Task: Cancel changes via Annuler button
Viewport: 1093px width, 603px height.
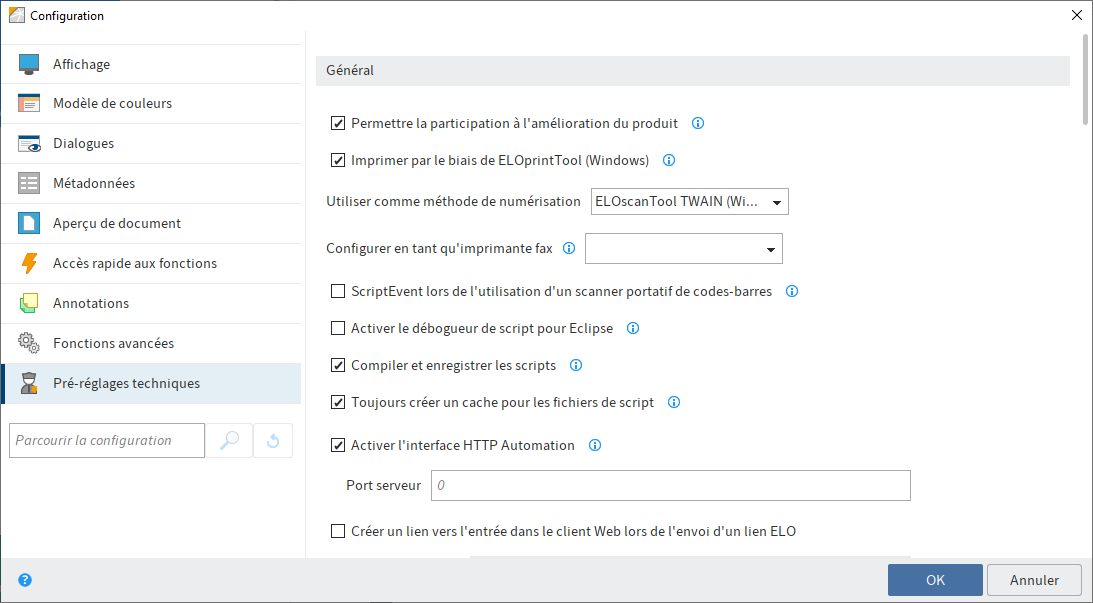Action: click(1034, 579)
